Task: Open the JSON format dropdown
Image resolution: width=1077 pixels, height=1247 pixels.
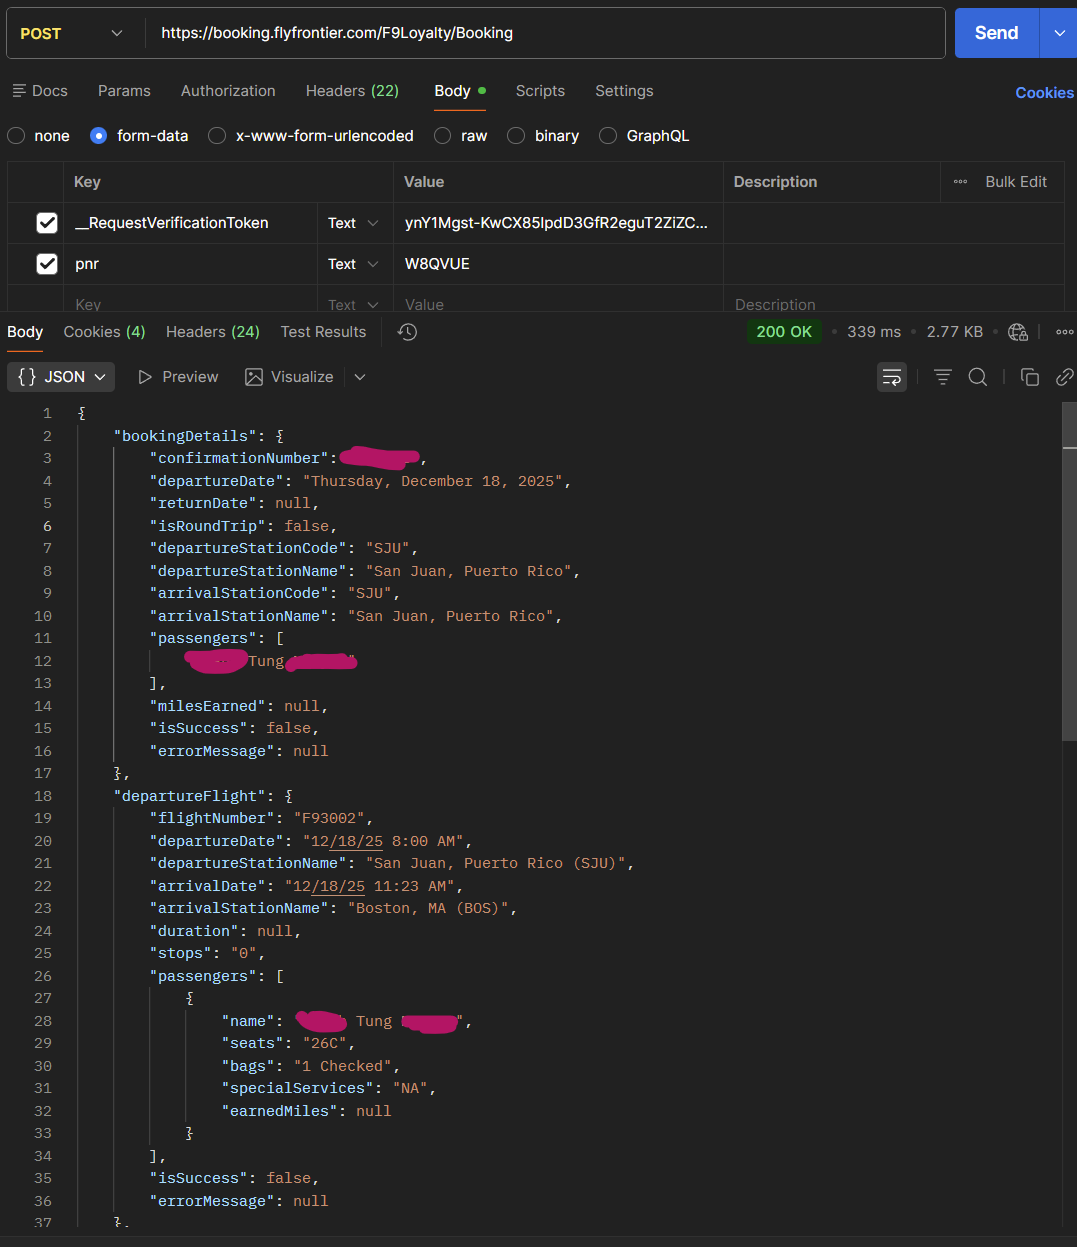Action: pyautogui.click(x=61, y=377)
